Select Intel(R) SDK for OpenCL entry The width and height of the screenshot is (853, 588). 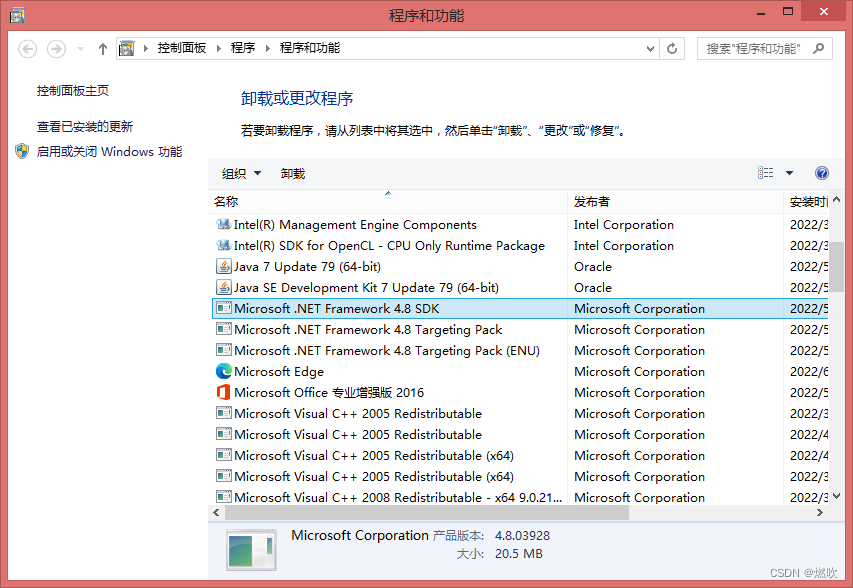(x=520, y=246)
